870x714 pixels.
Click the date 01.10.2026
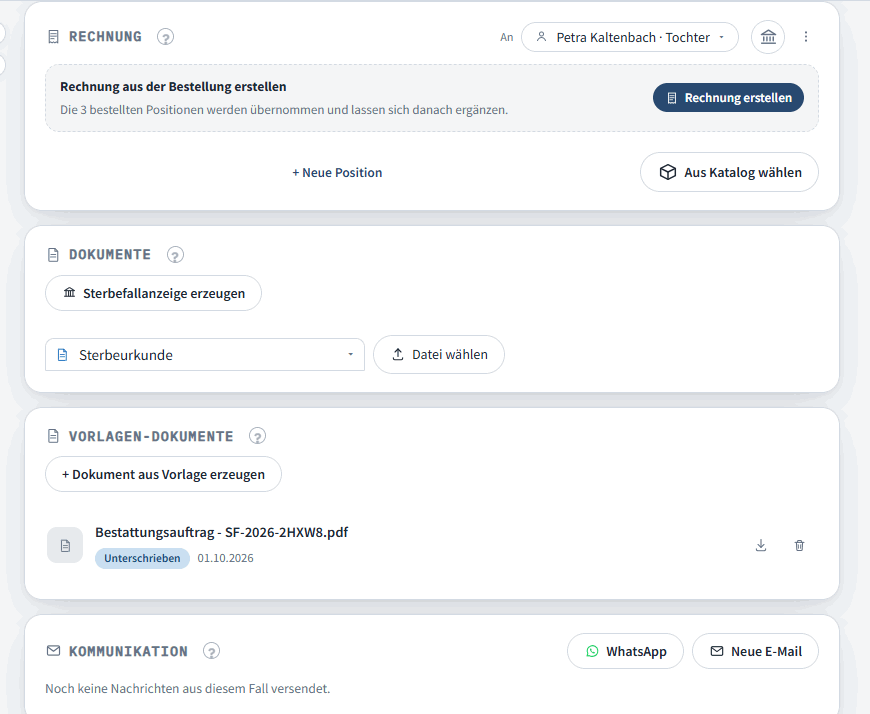point(225,558)
